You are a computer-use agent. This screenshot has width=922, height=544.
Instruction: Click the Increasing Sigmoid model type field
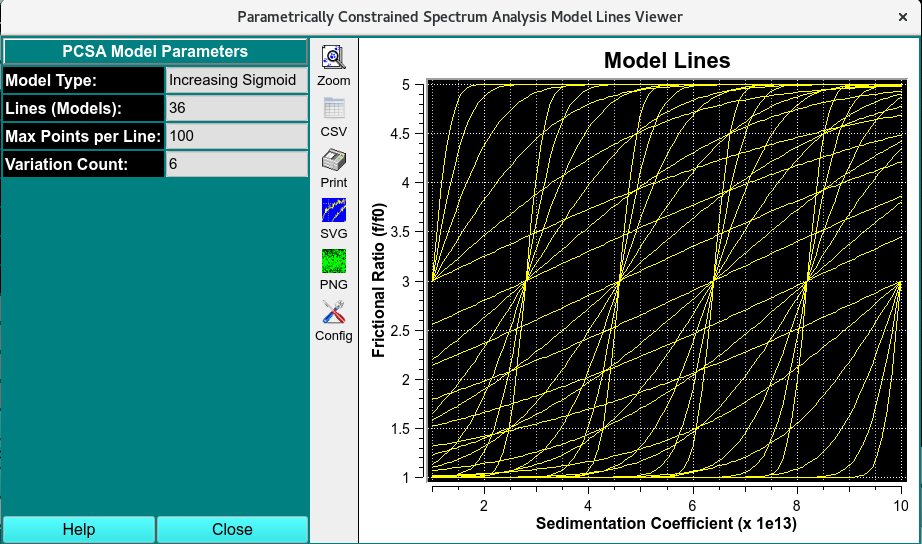236,80
